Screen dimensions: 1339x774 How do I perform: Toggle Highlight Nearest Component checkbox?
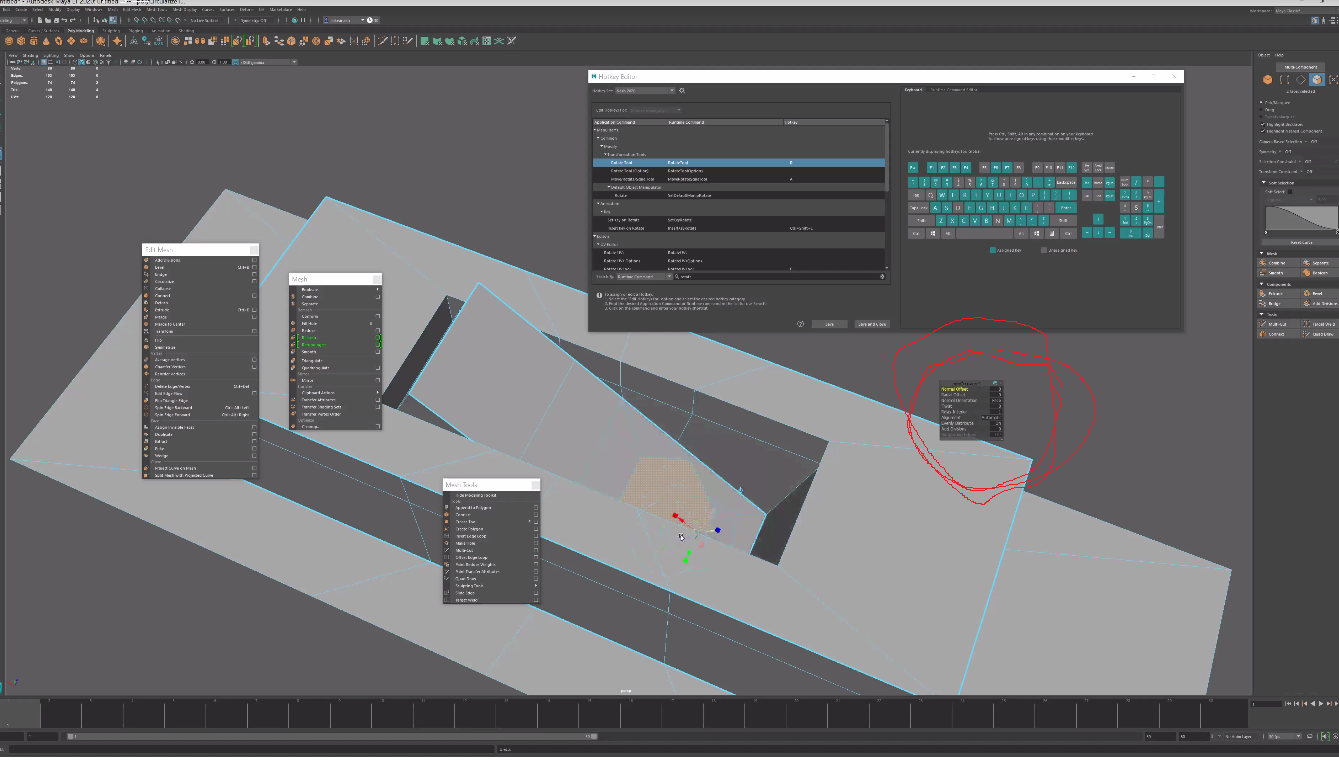point(1263,131)
